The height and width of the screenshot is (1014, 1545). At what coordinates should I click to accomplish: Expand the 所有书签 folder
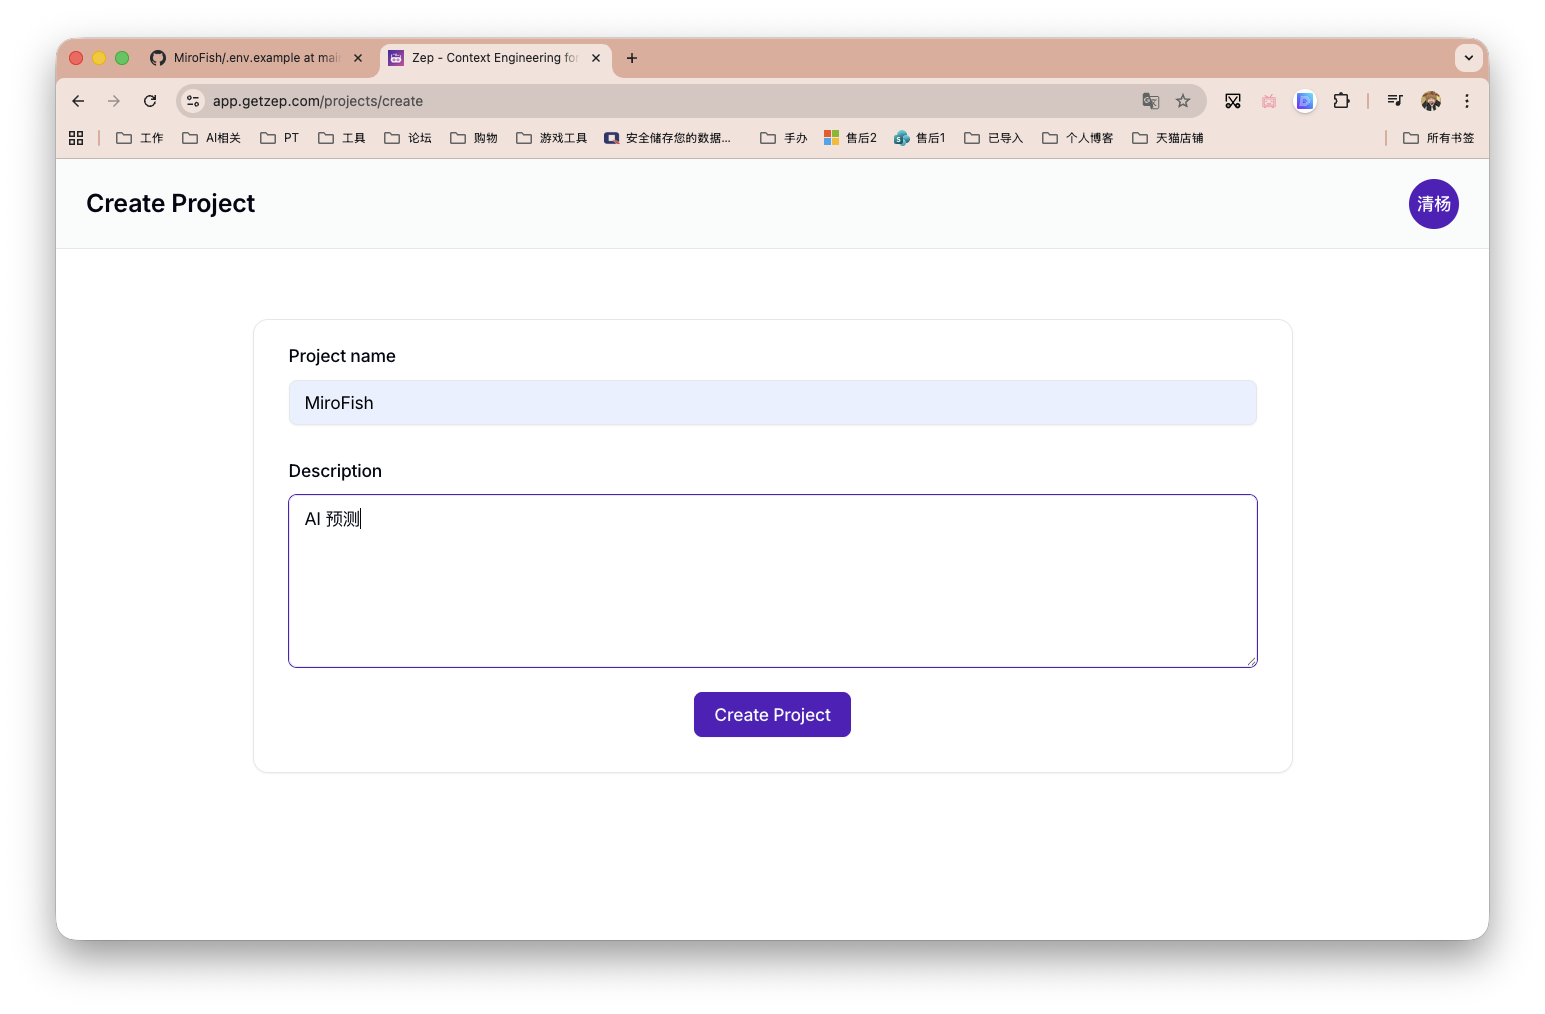(1438, 138)
